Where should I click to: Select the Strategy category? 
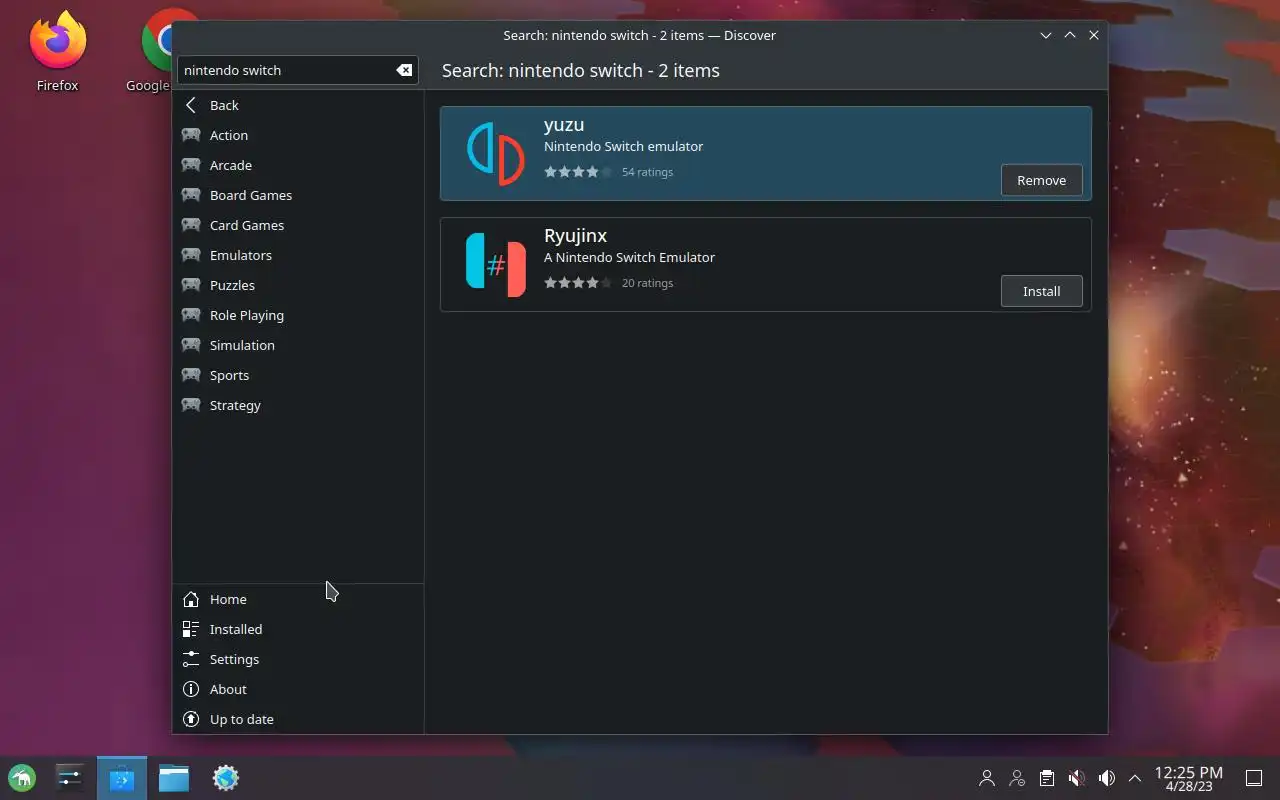pyautogui.click(x=298, y=405)
